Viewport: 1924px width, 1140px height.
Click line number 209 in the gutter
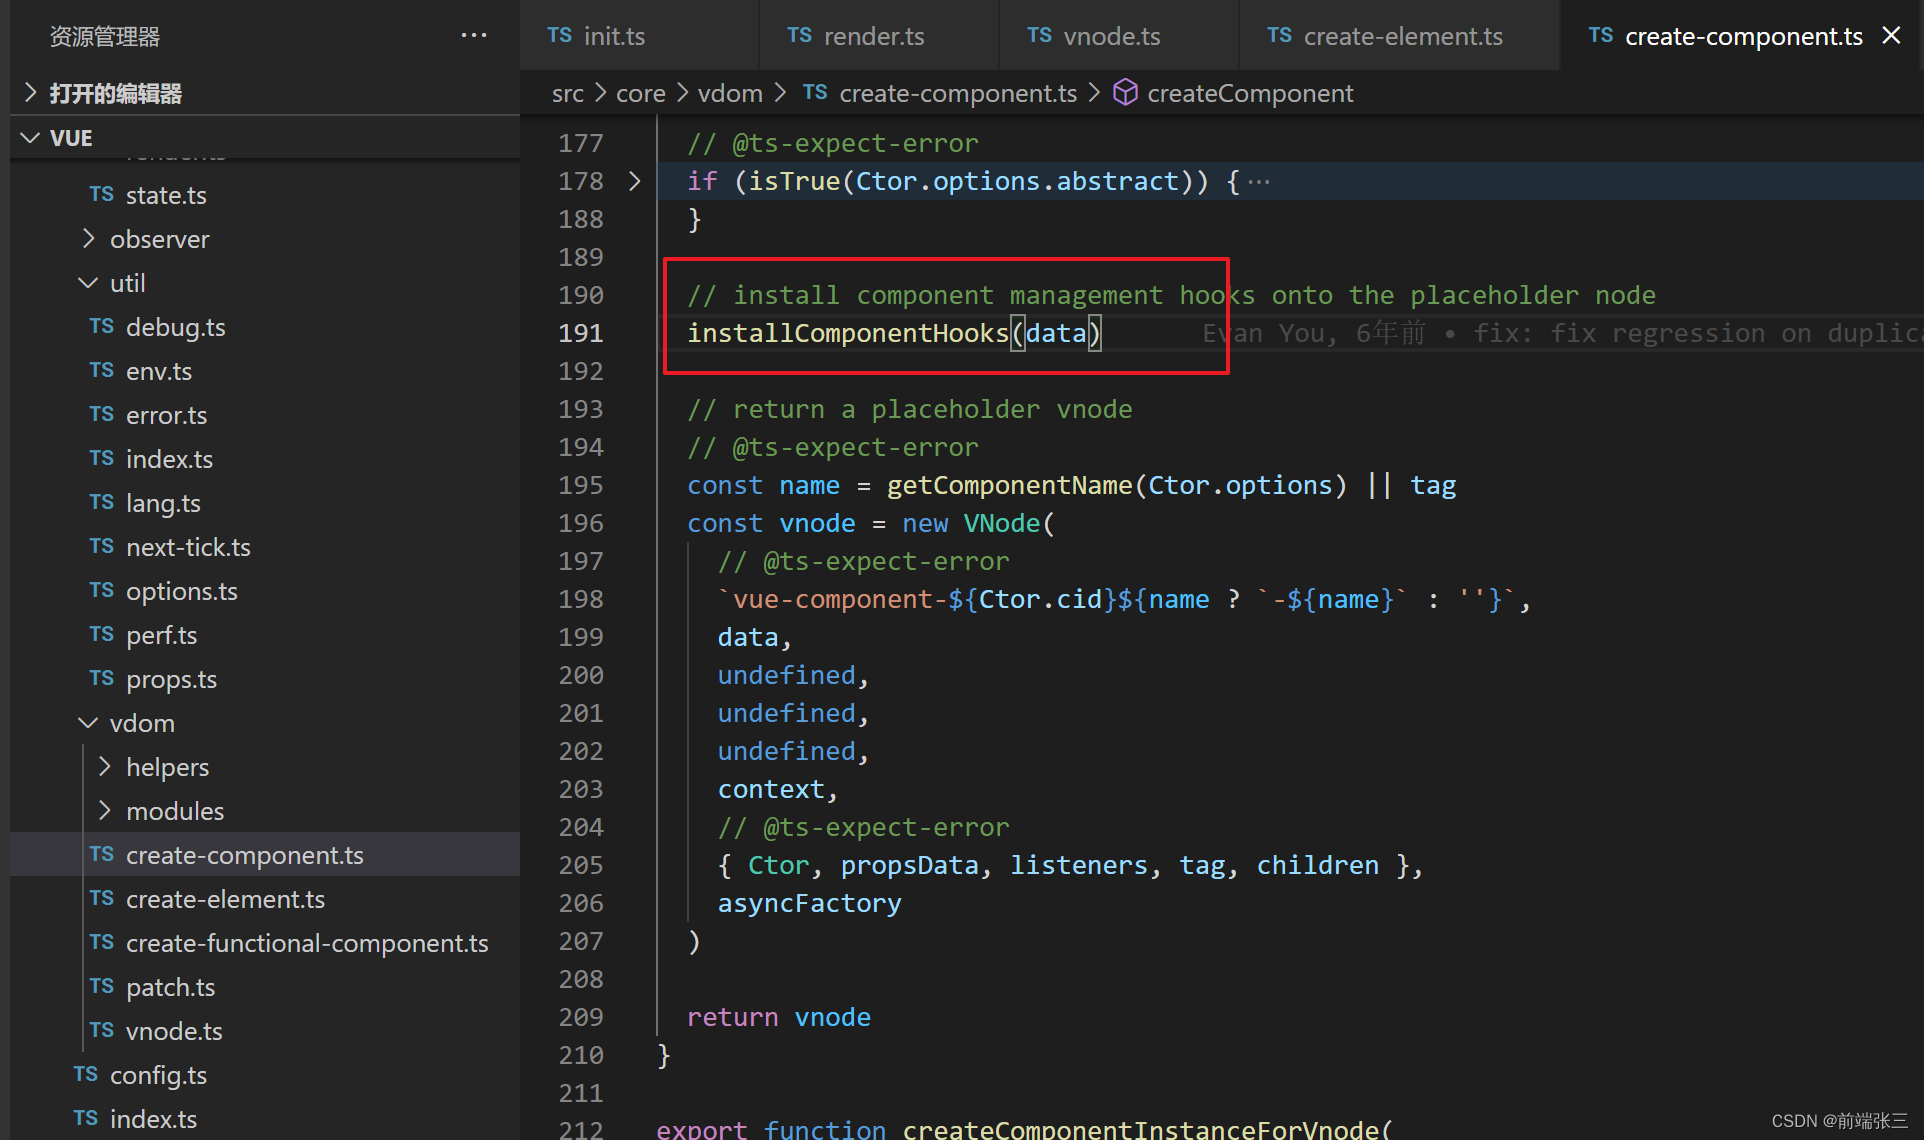tap(580, 1017)
